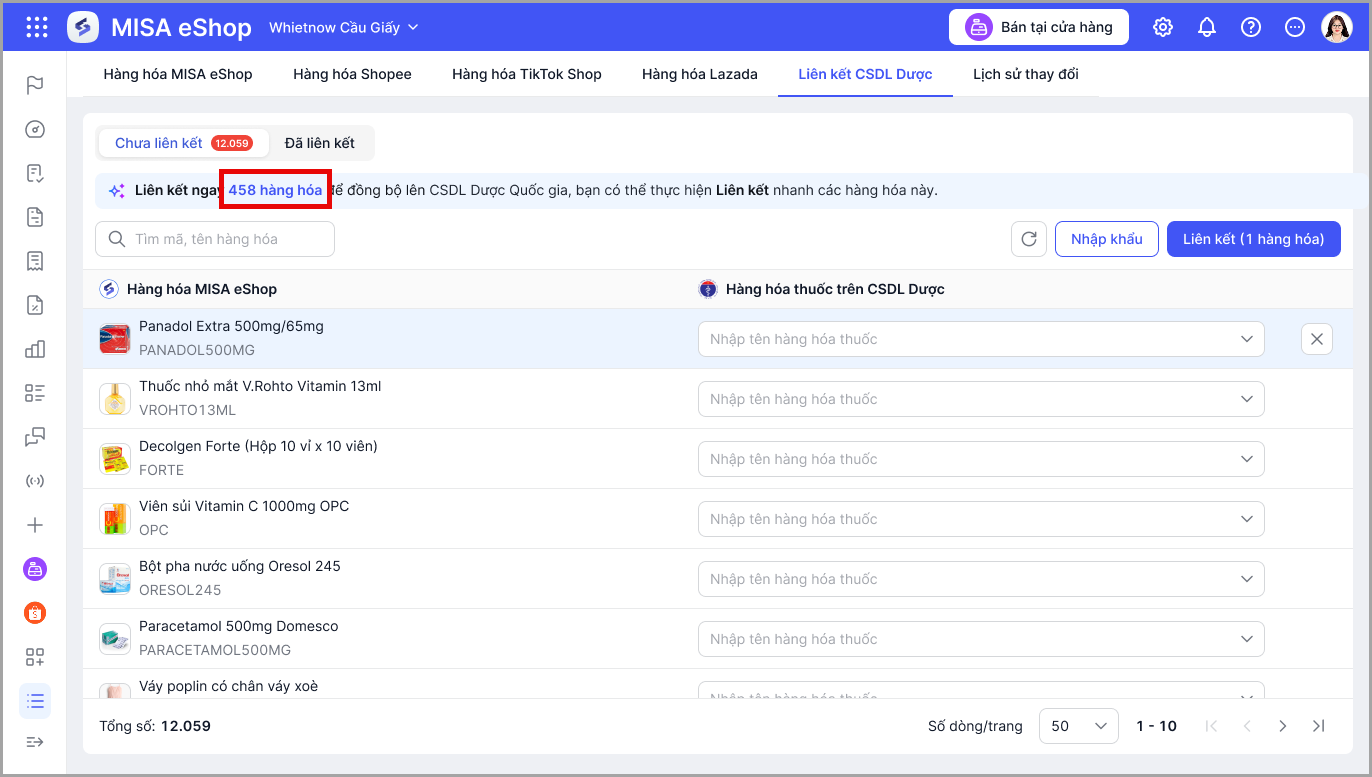Jump to the first page of results
This screenshot has height=777, width=1372.
1211,726
